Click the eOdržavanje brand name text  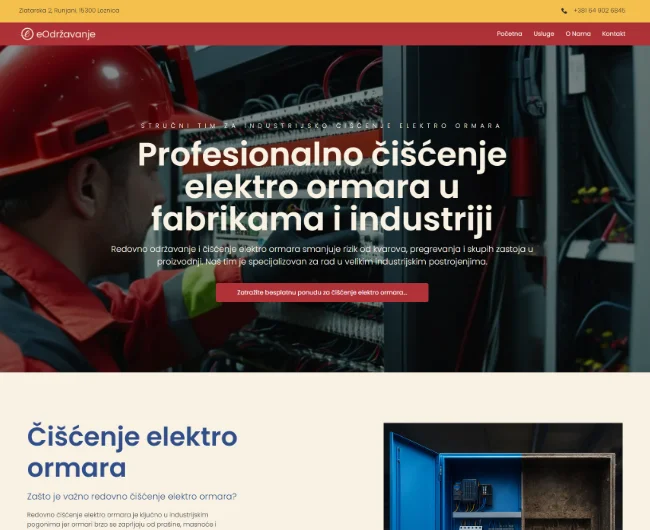click(x=66, y=34)
